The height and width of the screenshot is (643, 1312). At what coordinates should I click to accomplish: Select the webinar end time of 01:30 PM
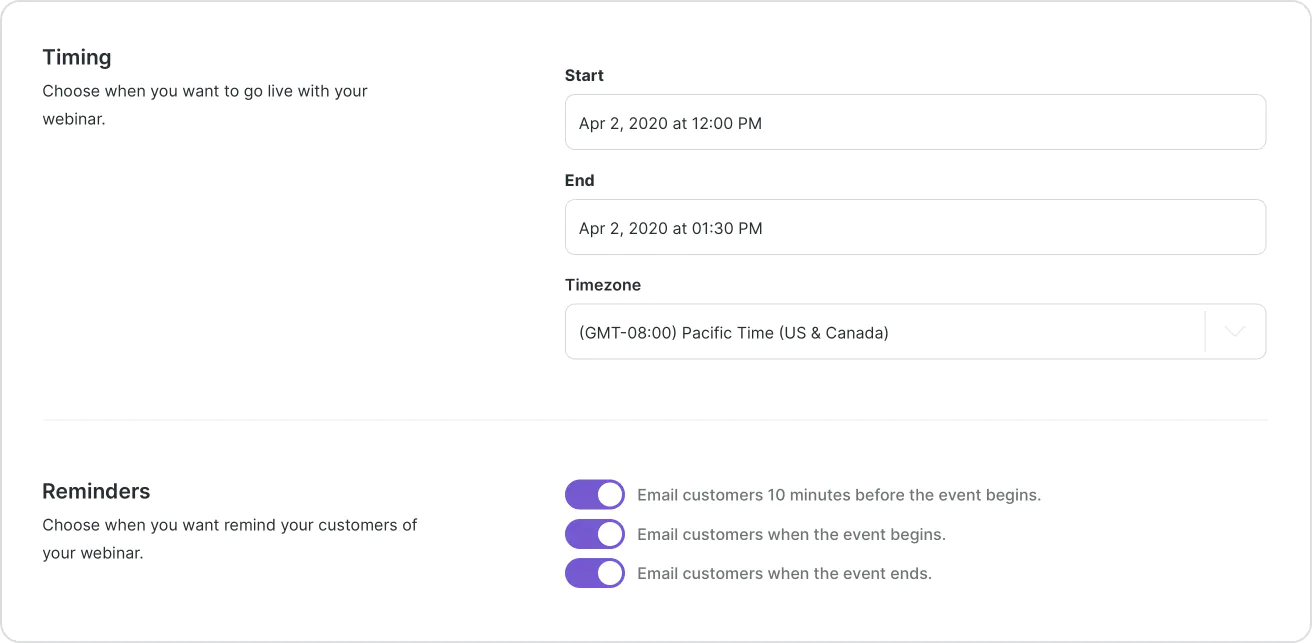pyautogui.click(x=669, y=228)
